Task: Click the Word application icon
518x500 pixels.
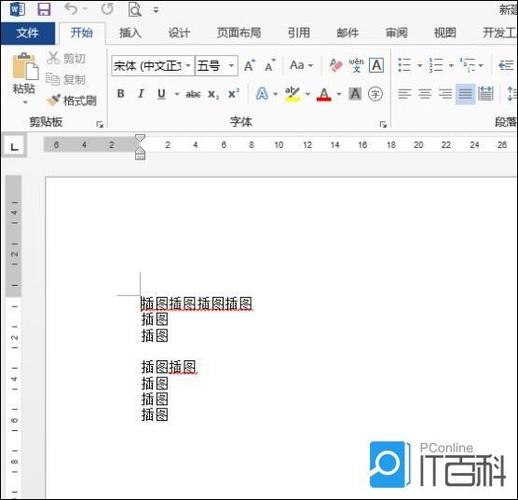Action: click(18, 9)
